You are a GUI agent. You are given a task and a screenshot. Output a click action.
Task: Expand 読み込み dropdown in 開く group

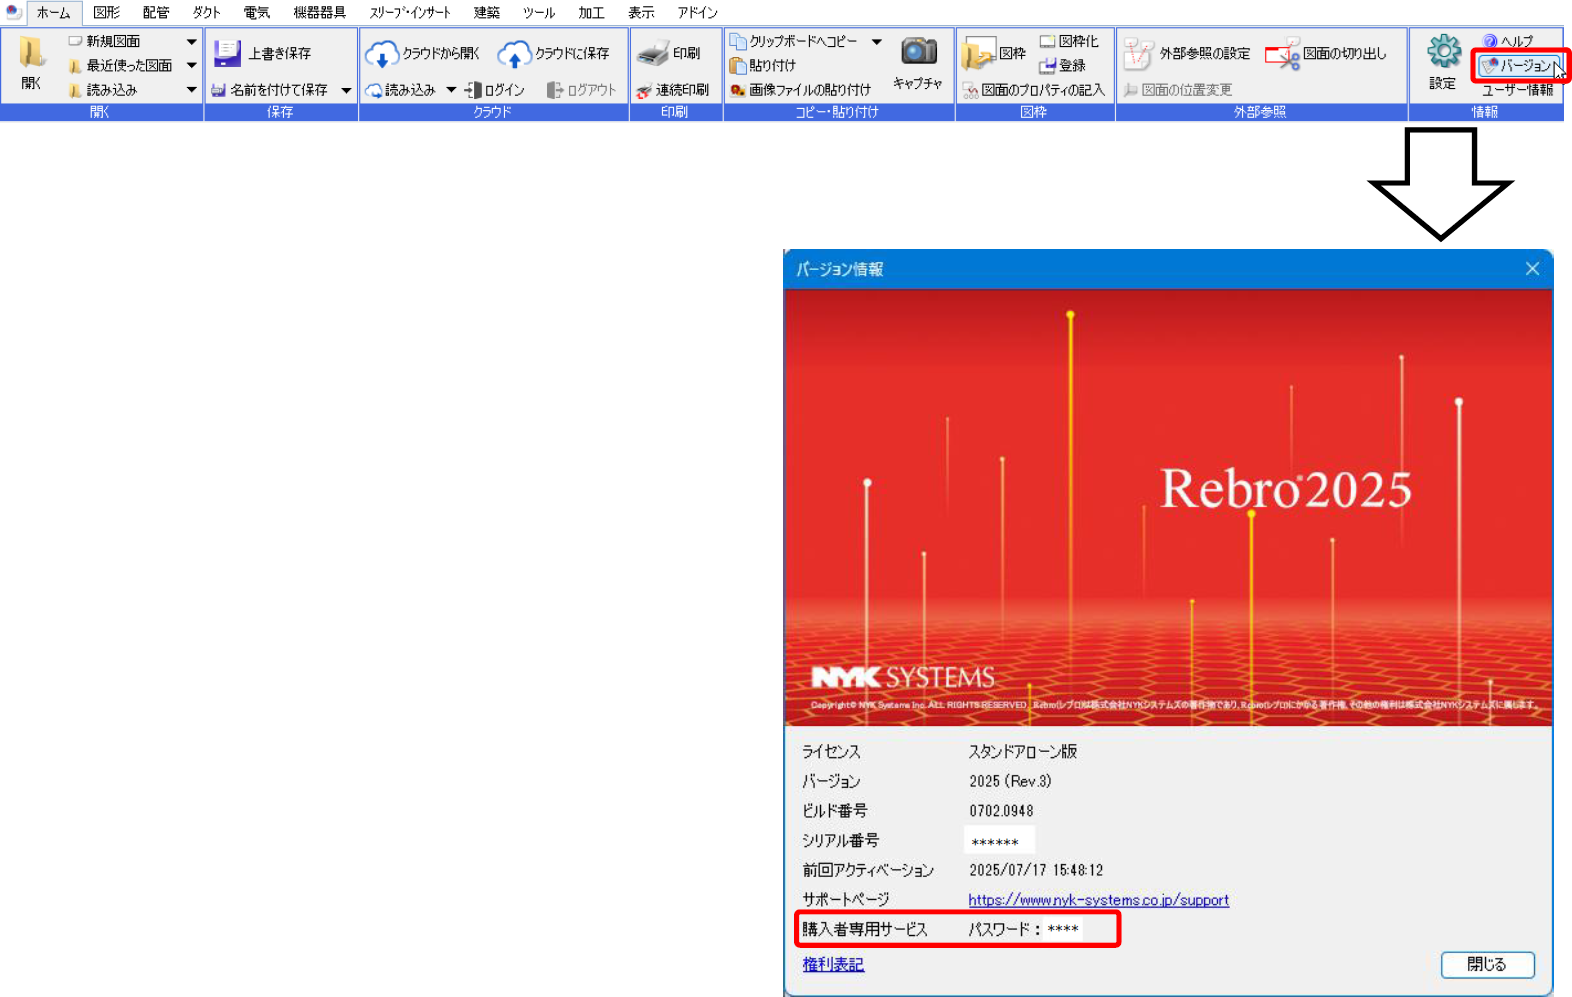pos(191,90)
